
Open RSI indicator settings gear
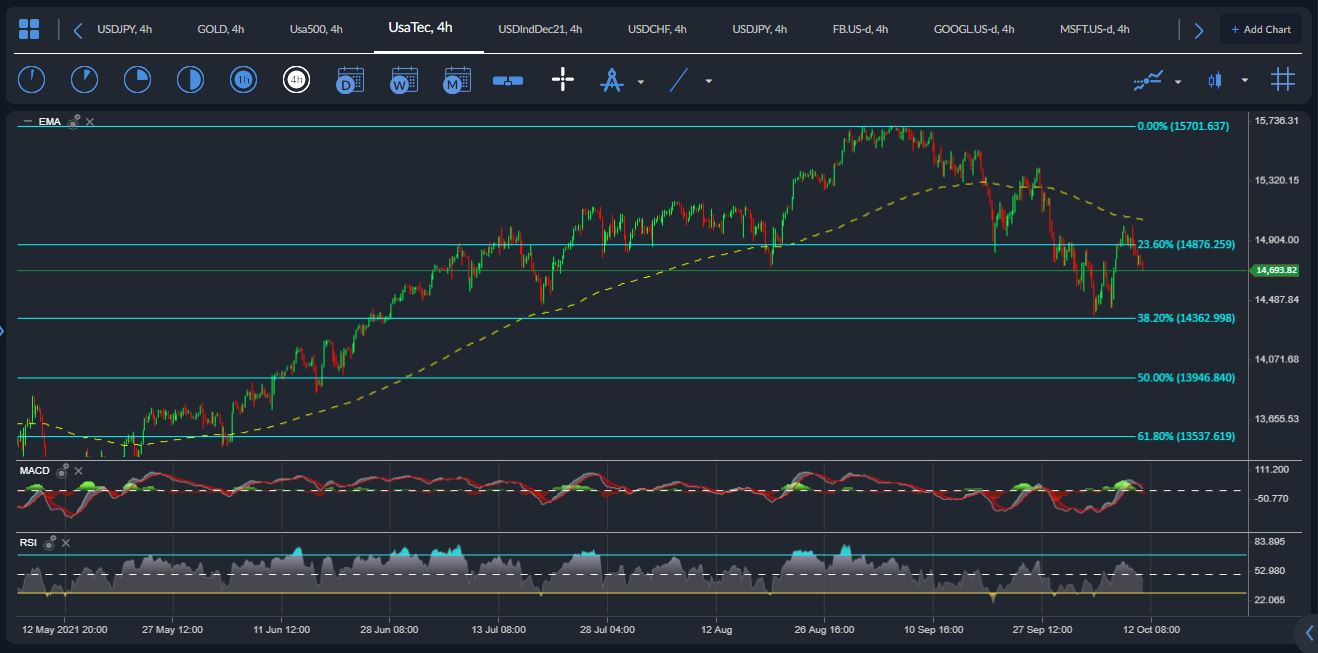[49, 543]
